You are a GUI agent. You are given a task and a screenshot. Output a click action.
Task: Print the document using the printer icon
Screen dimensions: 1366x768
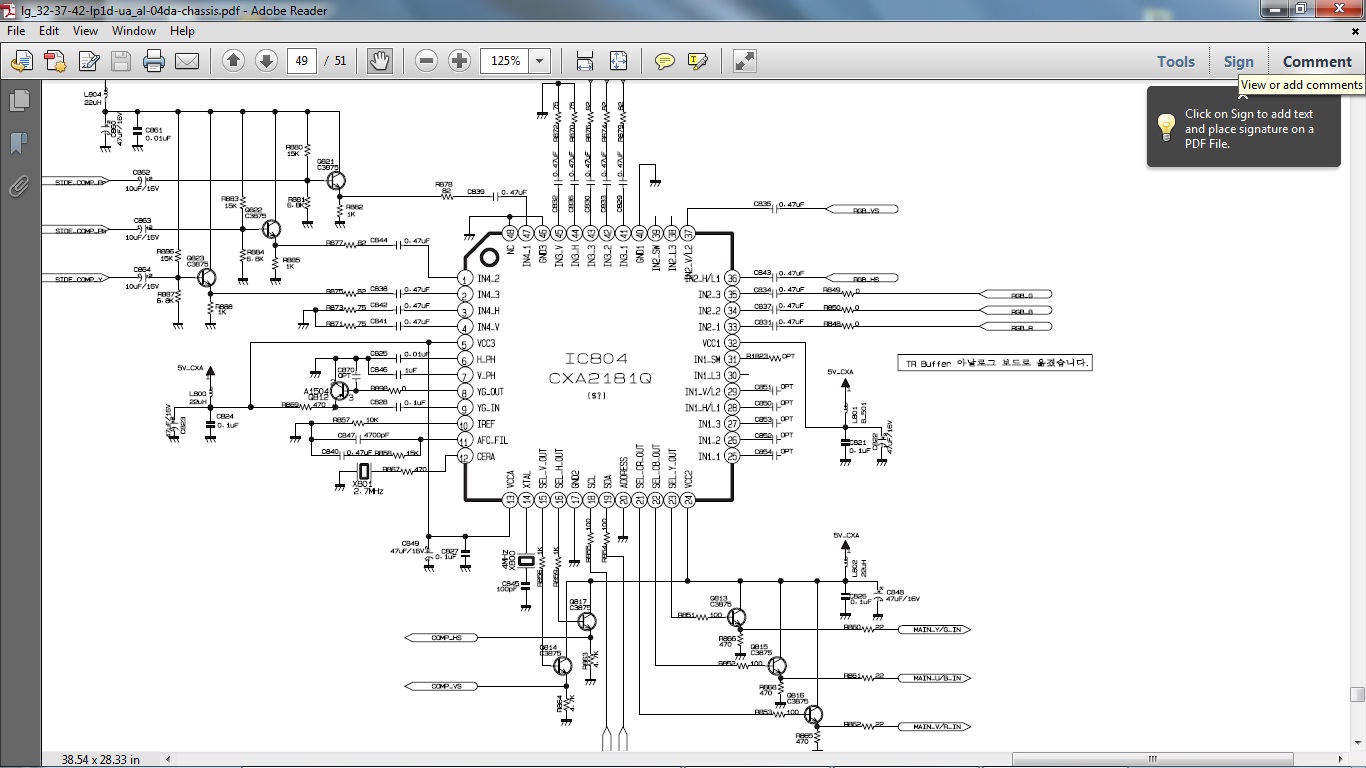point(154,62)
